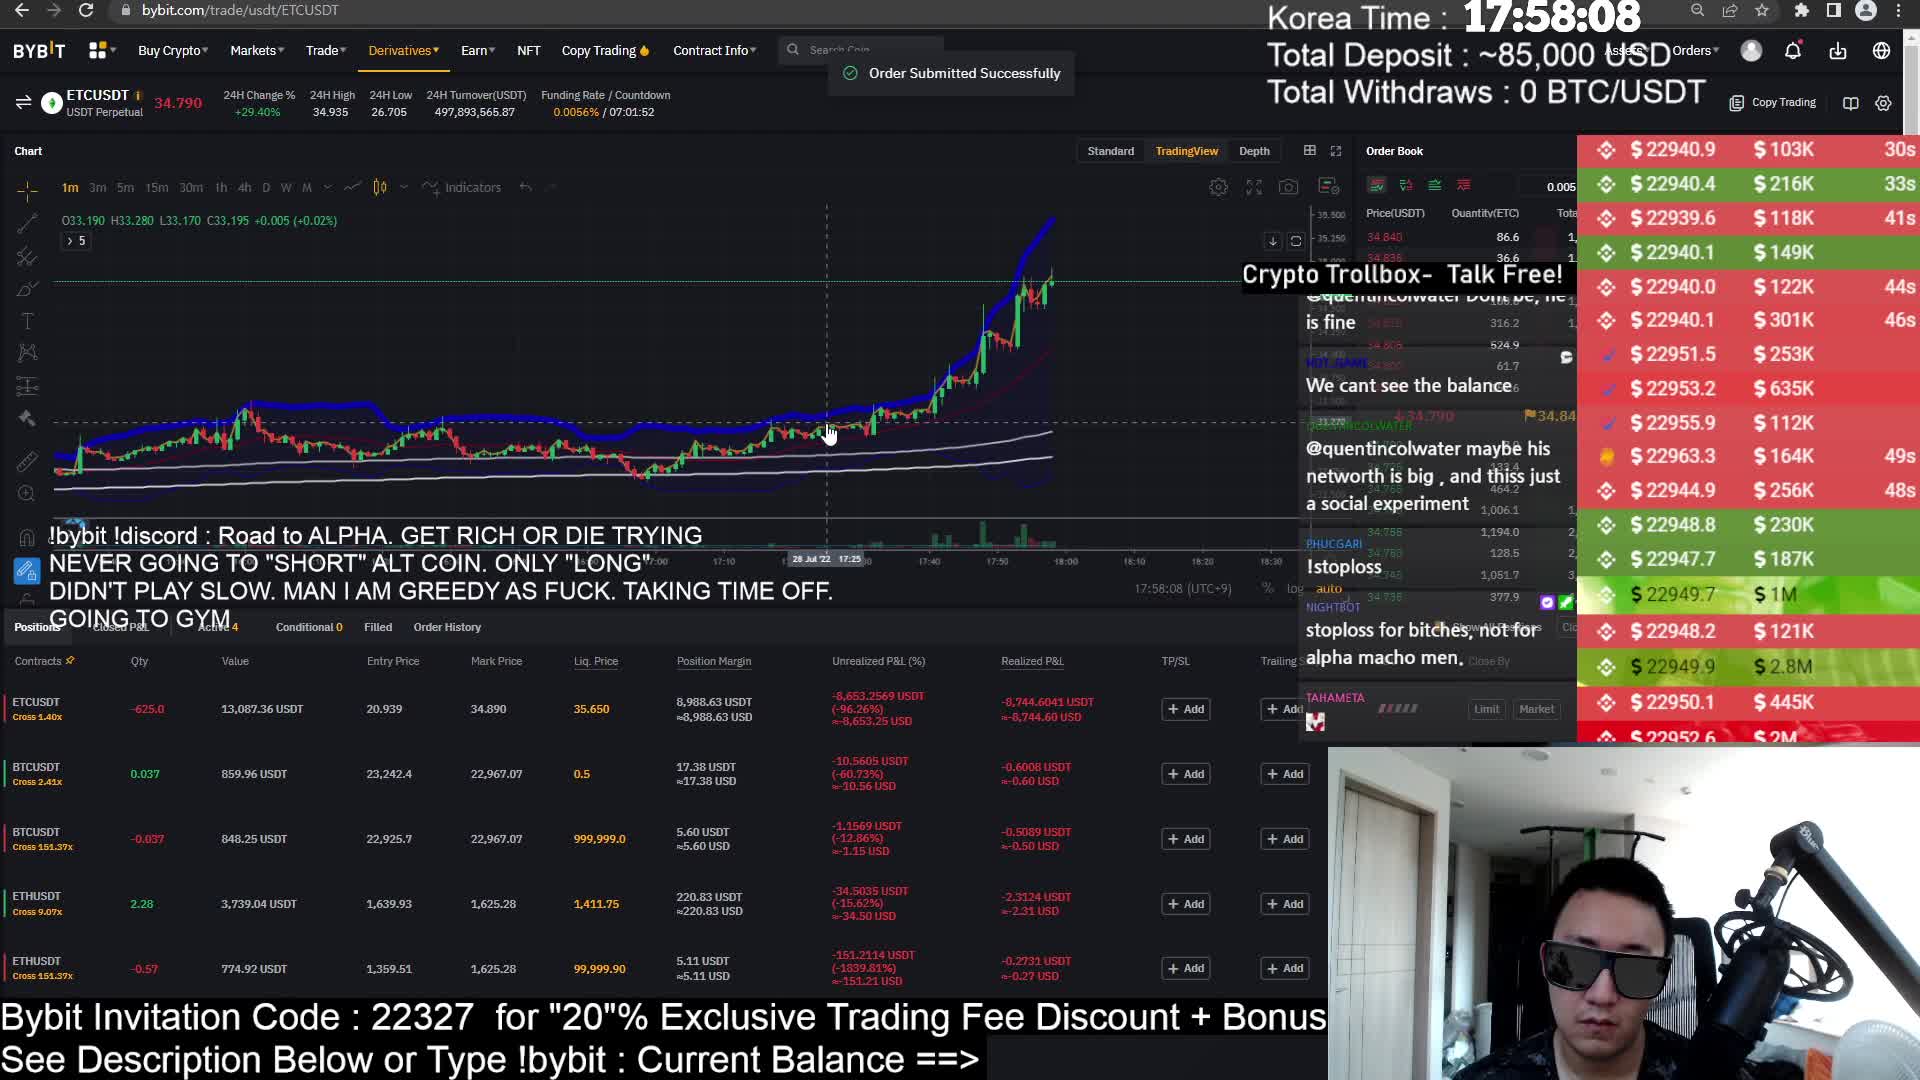Switch to multi-chart grid layout
Image resolution: width=1920 pixels, height=1080 pixels.
1310,151
